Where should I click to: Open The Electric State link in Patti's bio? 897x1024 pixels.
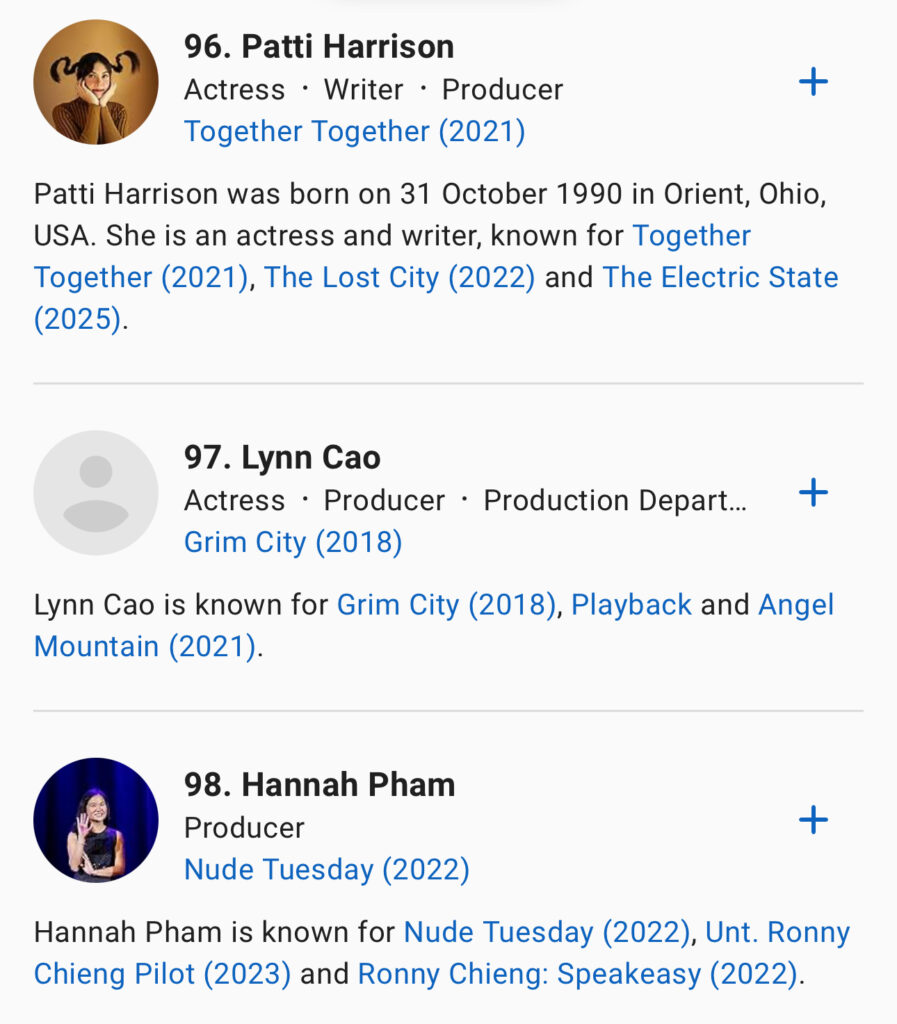(720, 277)
